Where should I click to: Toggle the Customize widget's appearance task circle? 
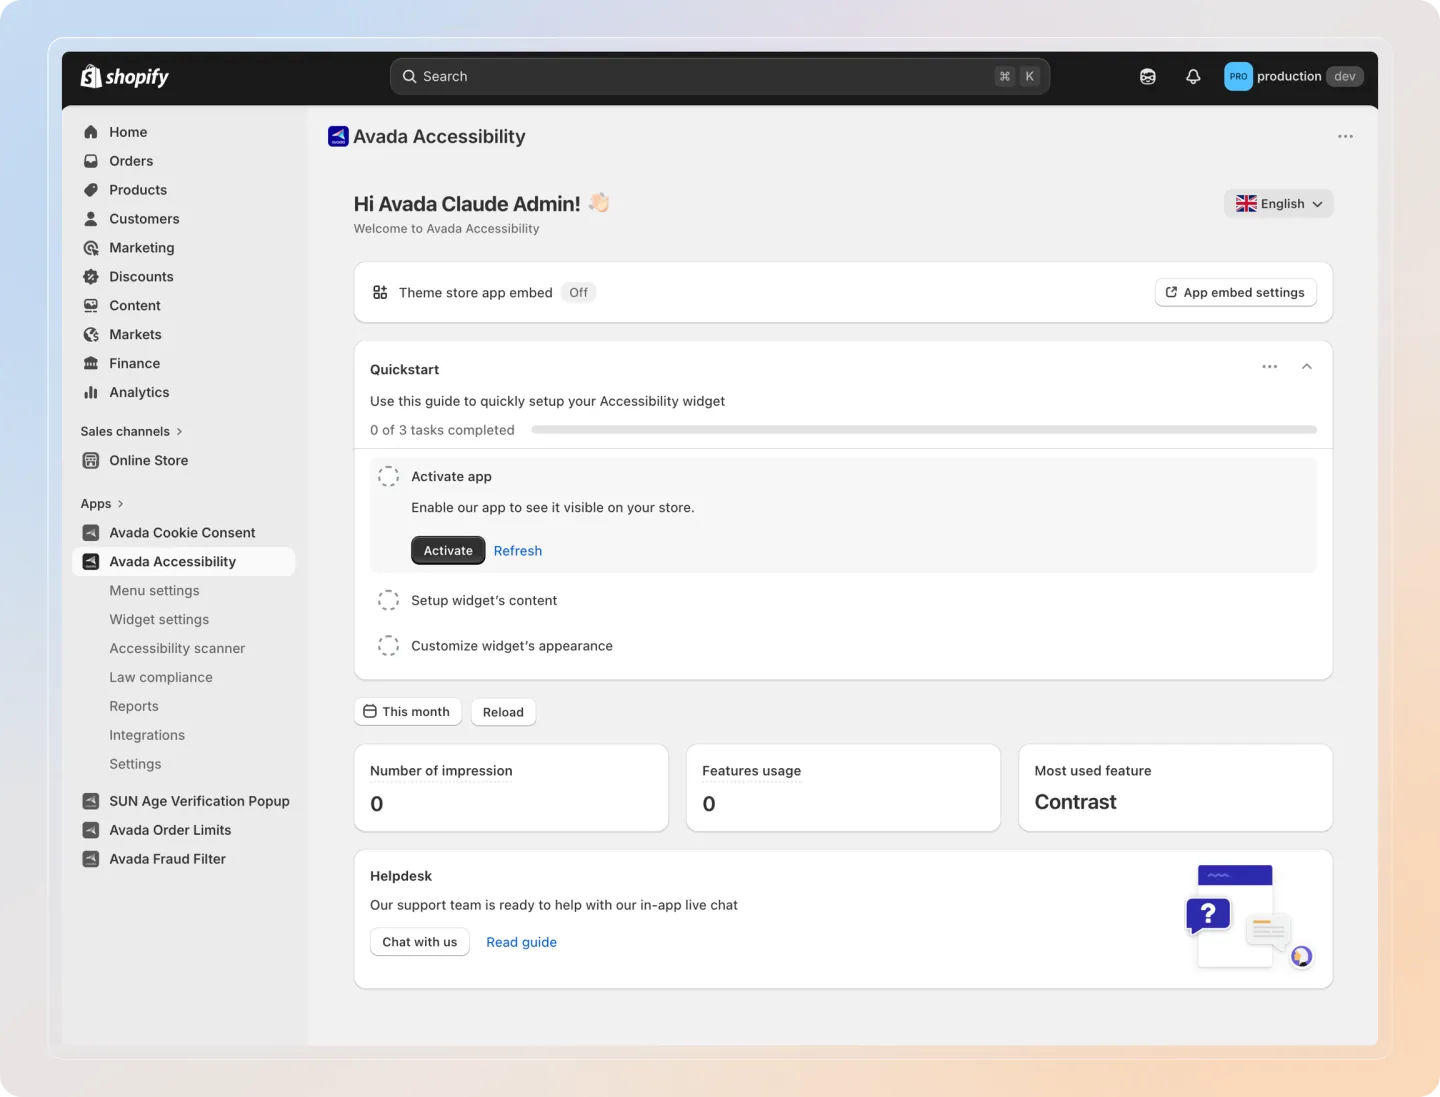click(x=388, y=646)
